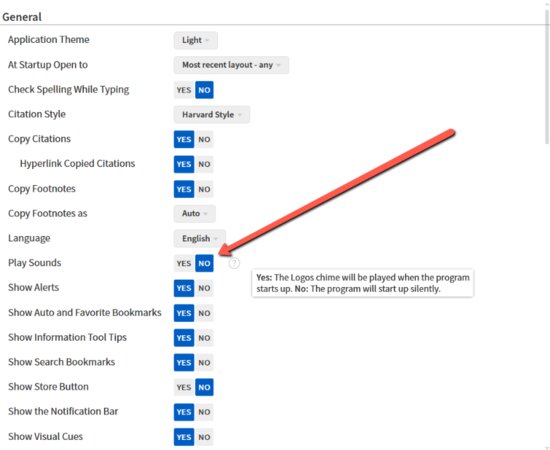Screen dimensions: 550x450
Task: Set Show Visual Cues to NO
Action: (x=204, y=437)
